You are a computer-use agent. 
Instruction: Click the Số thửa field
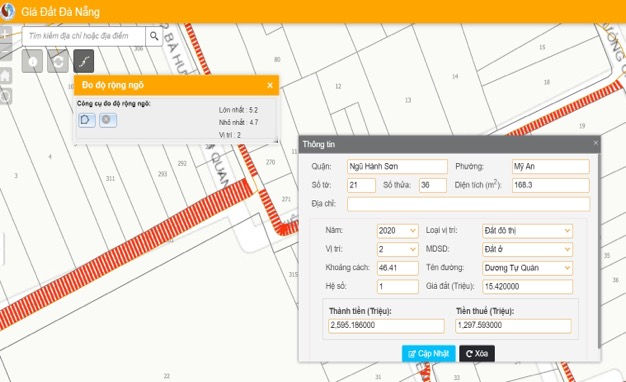pyautogui.click(x=433, y=185)
